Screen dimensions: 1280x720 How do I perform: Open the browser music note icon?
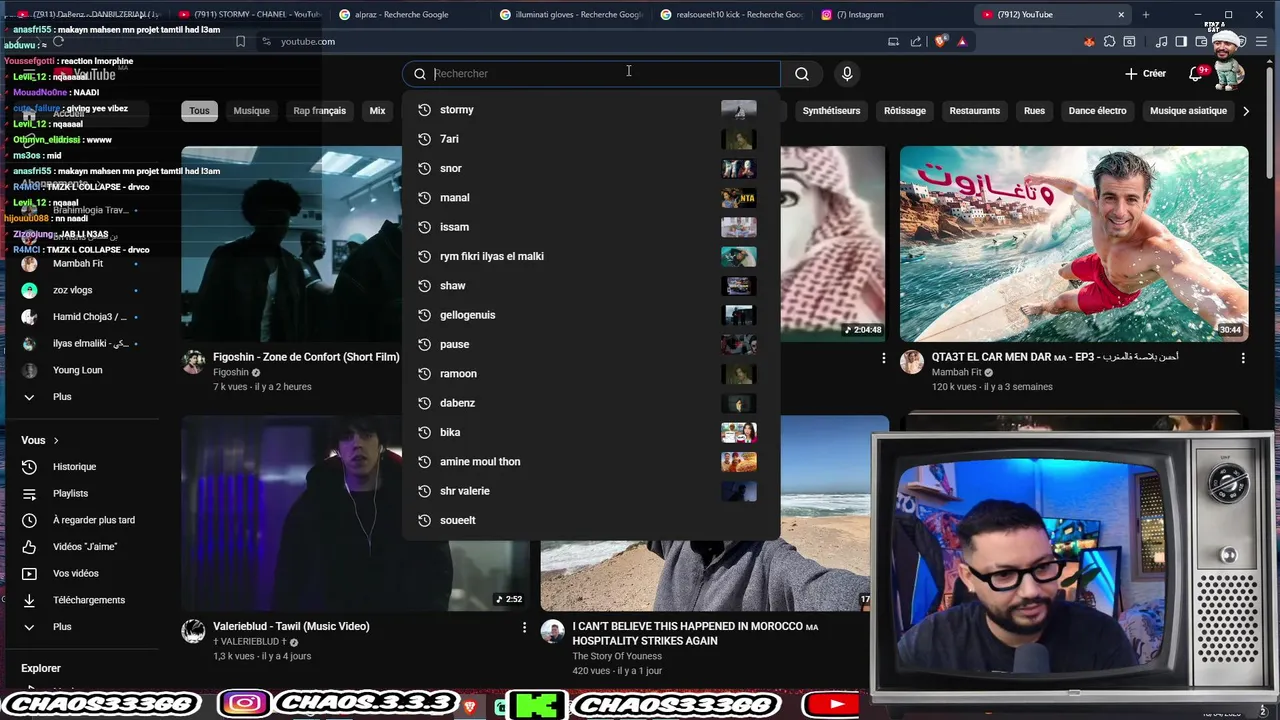tap(1161, 42)
